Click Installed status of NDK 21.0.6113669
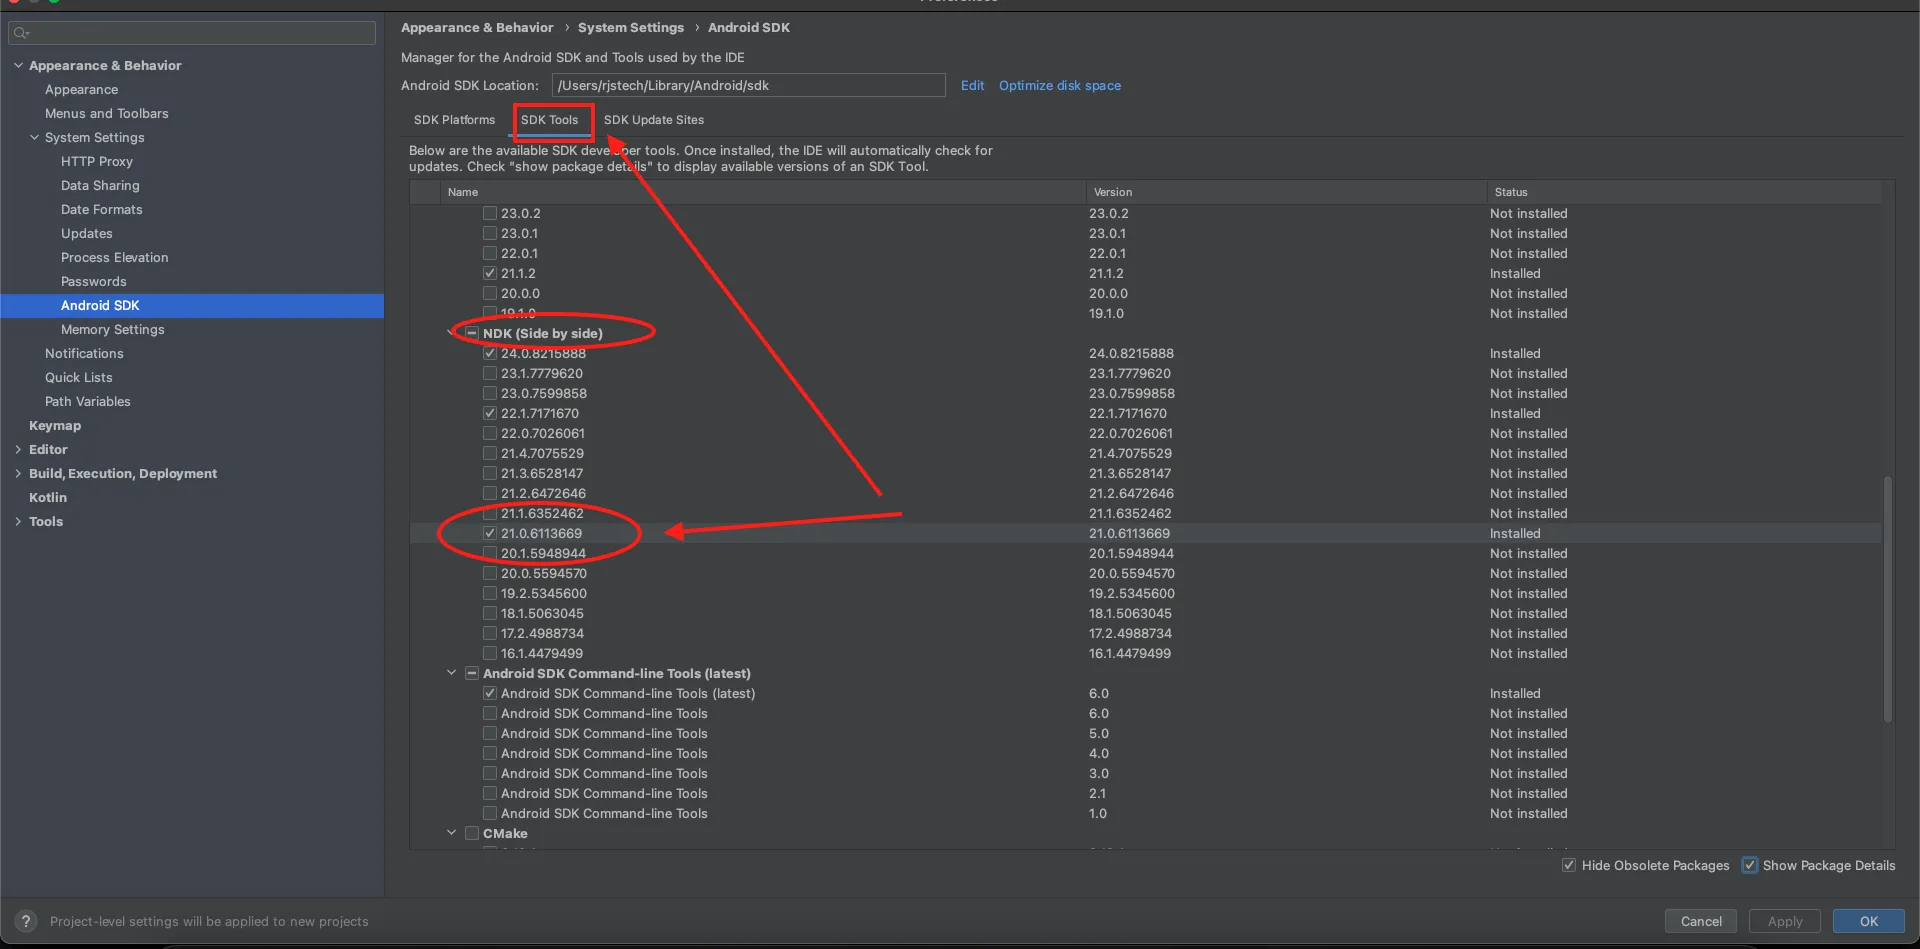This screenshot has height=949, width=1920. pos(1515,533)
